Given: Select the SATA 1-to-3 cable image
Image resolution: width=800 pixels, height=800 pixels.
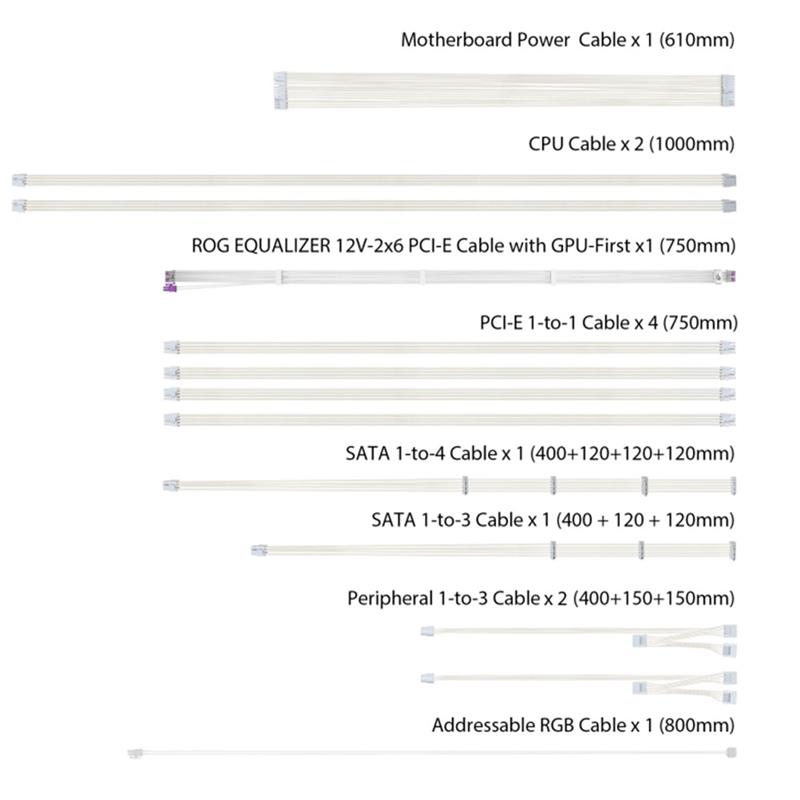Looking at the screenshot, I should click(x=493, y=551).
